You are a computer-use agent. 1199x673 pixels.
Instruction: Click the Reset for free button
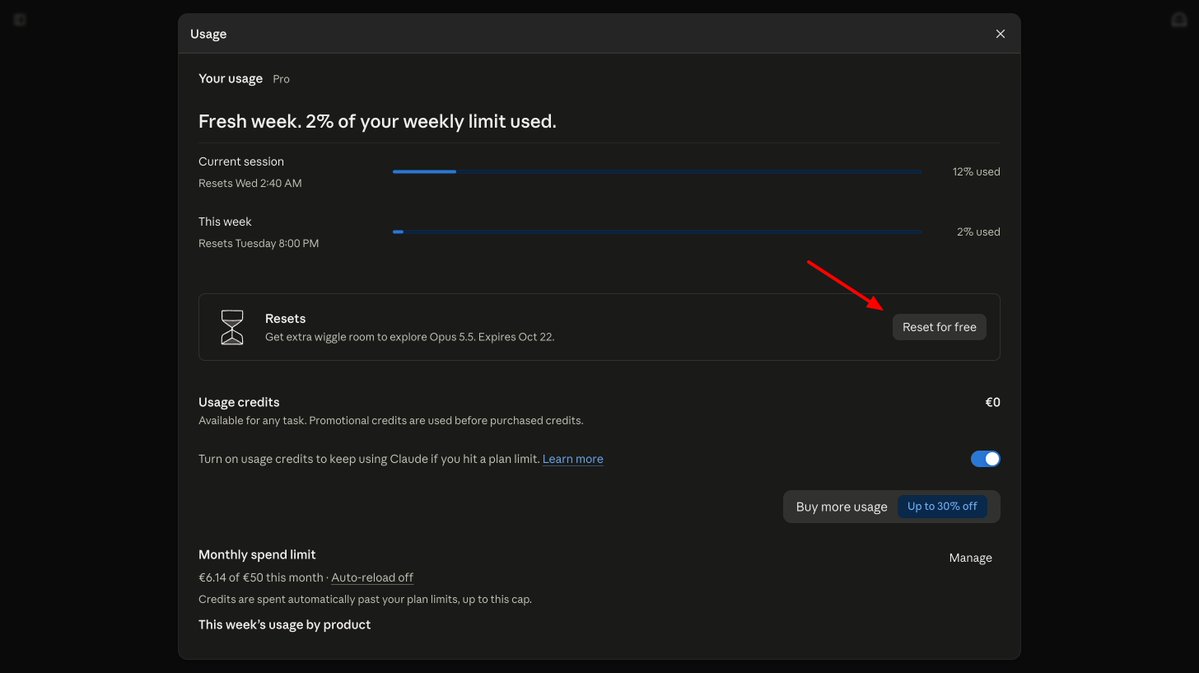coord(939,327)
